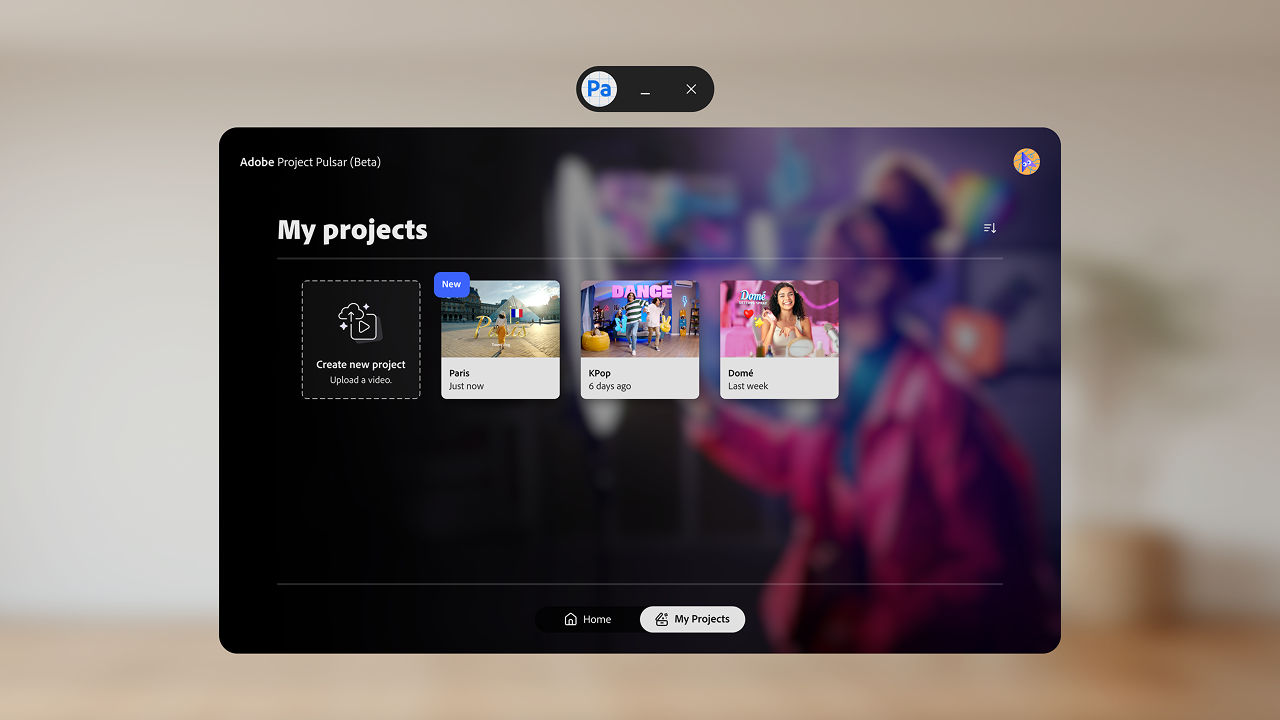Open the Paris project thumbnail
Image resolution: width=1280 pixels, height=720 pixels.
500,319
